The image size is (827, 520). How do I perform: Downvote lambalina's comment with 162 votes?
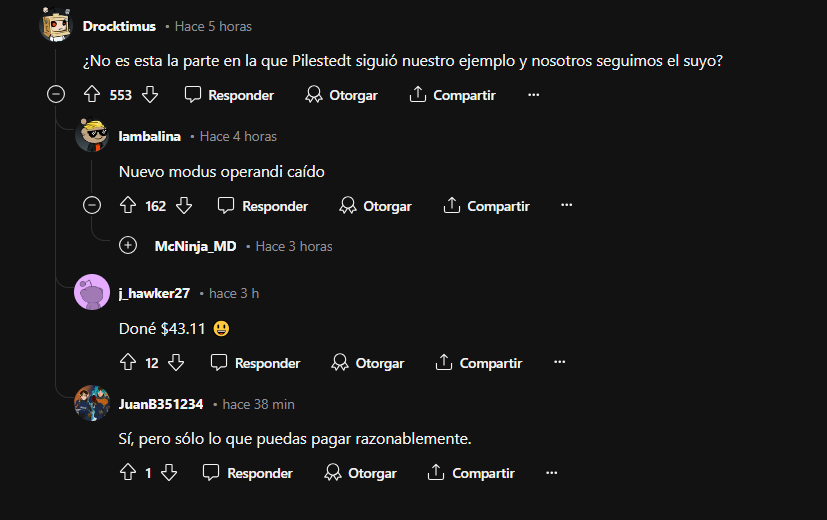(x=184, y=206)
